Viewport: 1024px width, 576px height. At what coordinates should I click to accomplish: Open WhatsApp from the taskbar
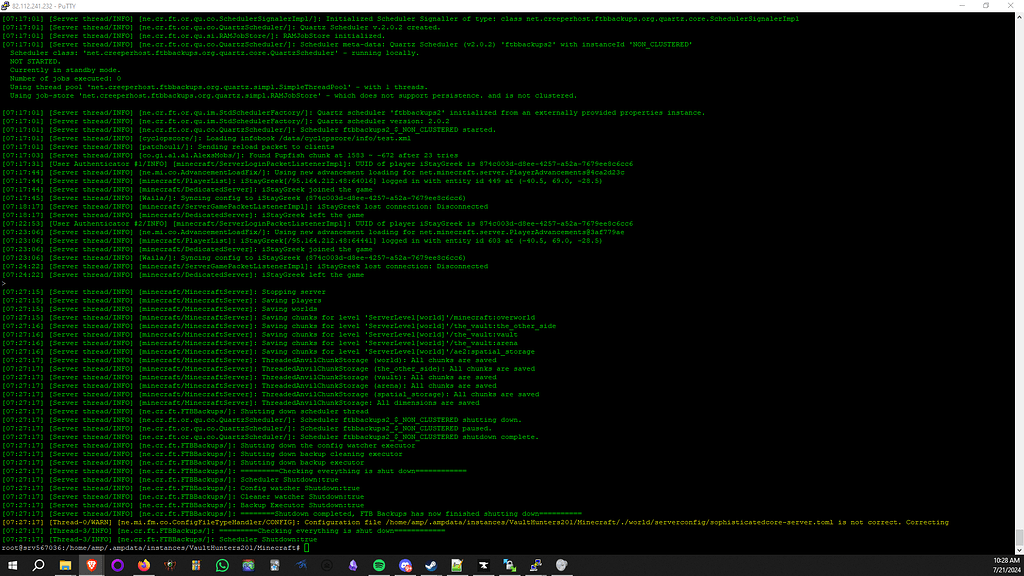click(x=221, y=565)
